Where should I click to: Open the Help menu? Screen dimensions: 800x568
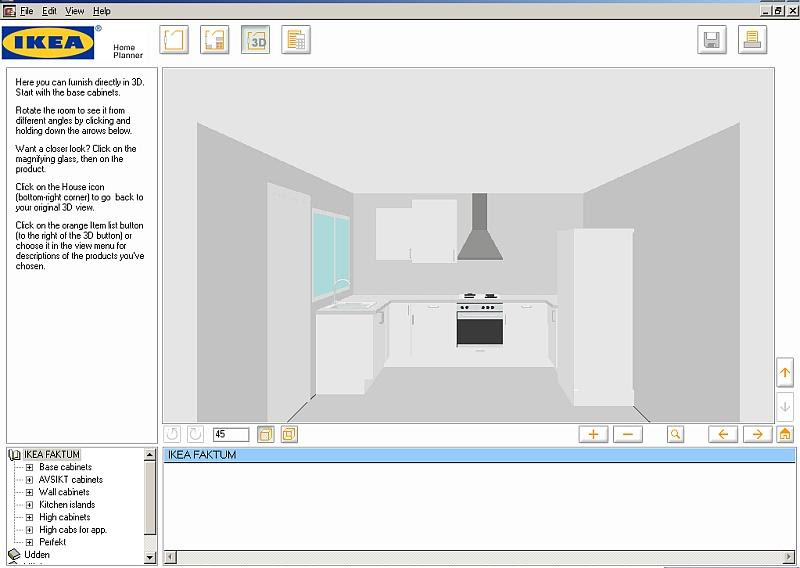102,11
